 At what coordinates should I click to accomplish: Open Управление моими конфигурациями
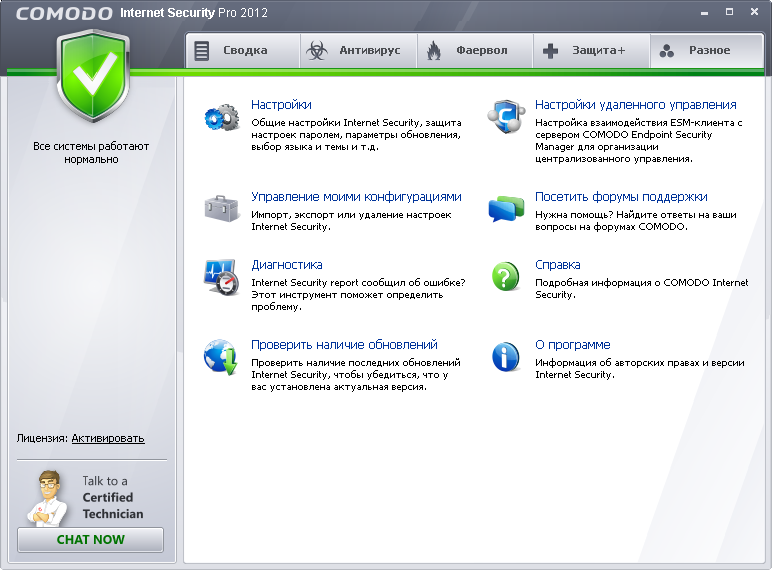pyautogui.click(x=356, y=197)
